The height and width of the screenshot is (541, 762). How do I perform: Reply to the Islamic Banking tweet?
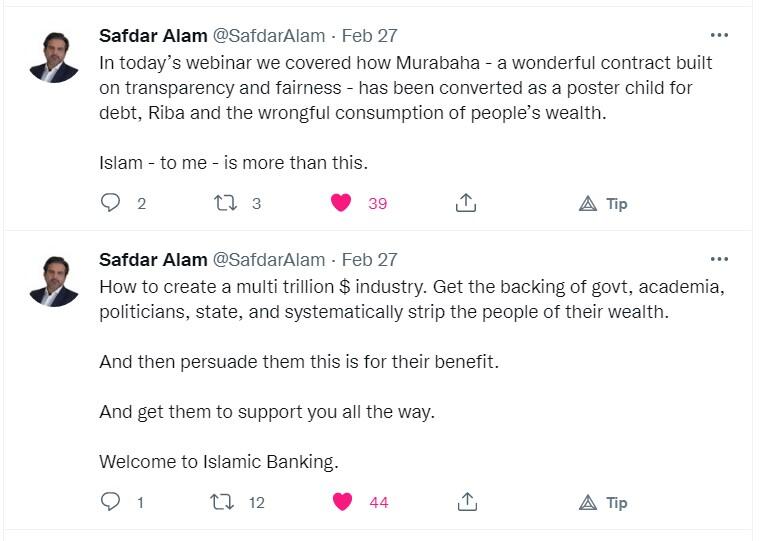coord(110,502)
